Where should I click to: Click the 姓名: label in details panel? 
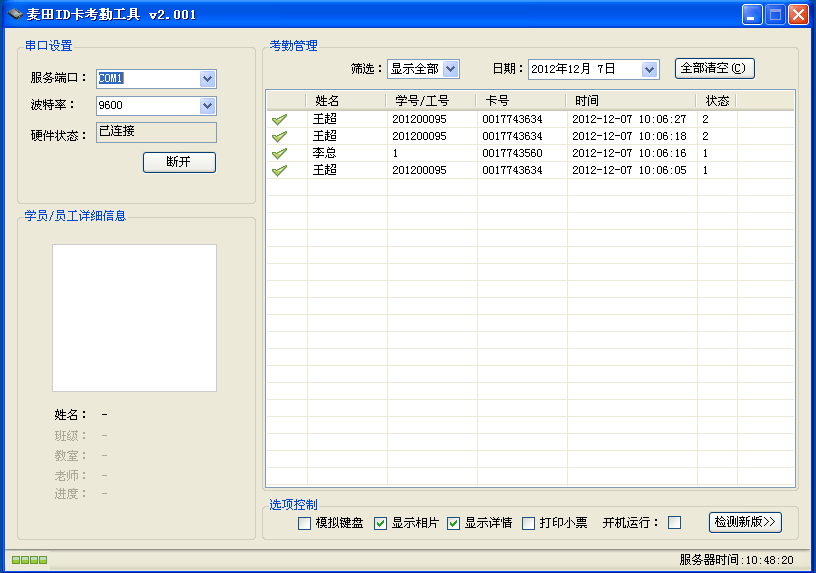pos(70,415)
